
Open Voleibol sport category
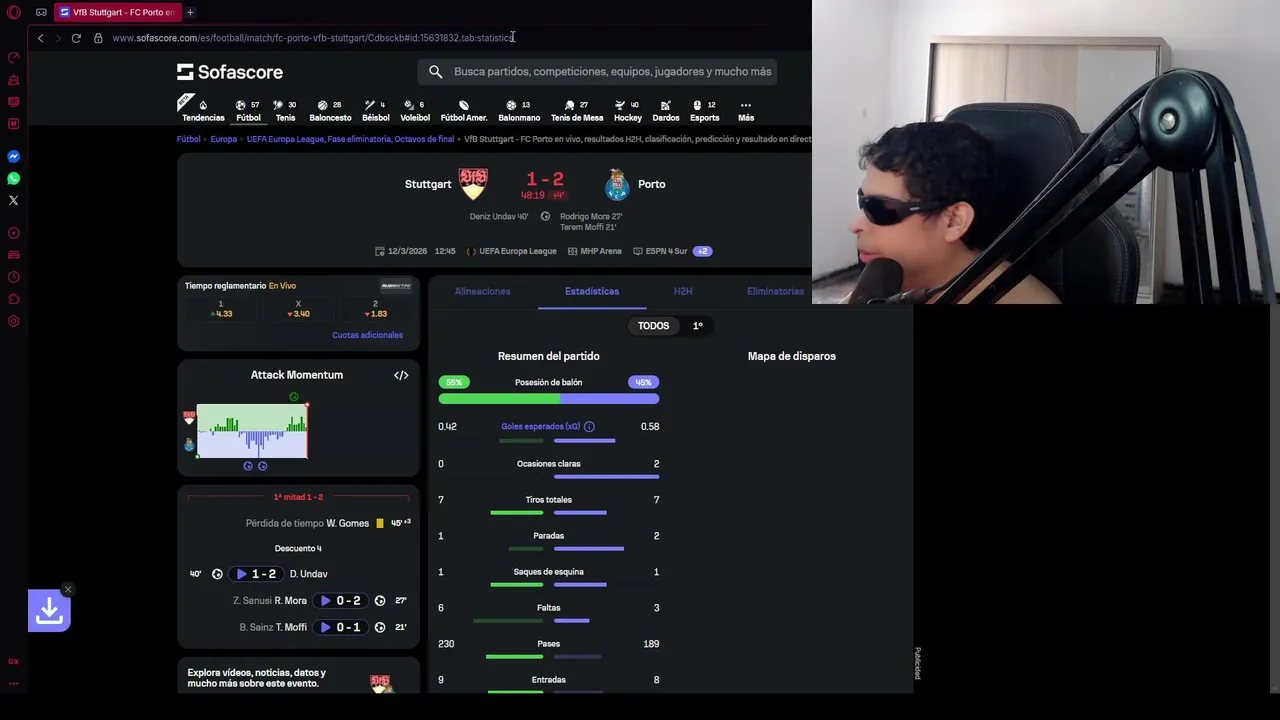(x=415, y=110)
